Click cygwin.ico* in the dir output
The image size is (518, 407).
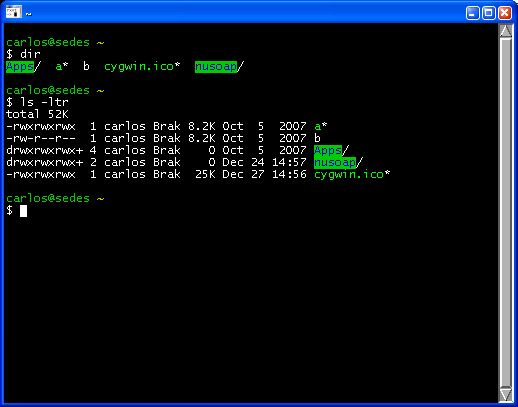(142, 67)
